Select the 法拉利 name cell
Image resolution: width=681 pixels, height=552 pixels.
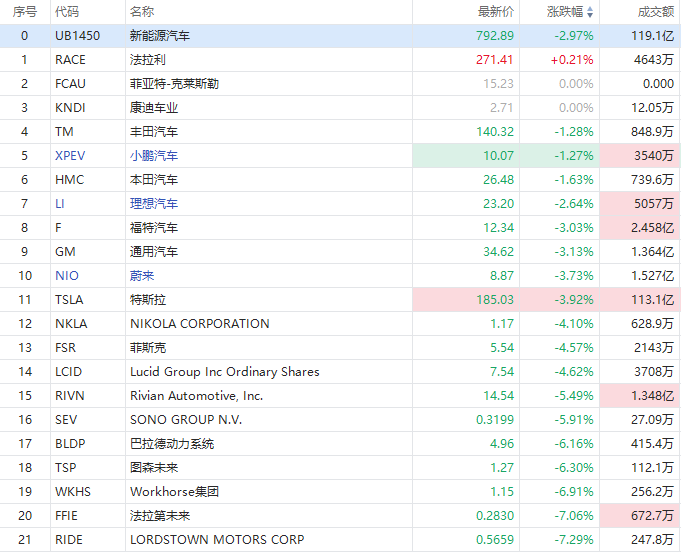(x=148, y=59)
